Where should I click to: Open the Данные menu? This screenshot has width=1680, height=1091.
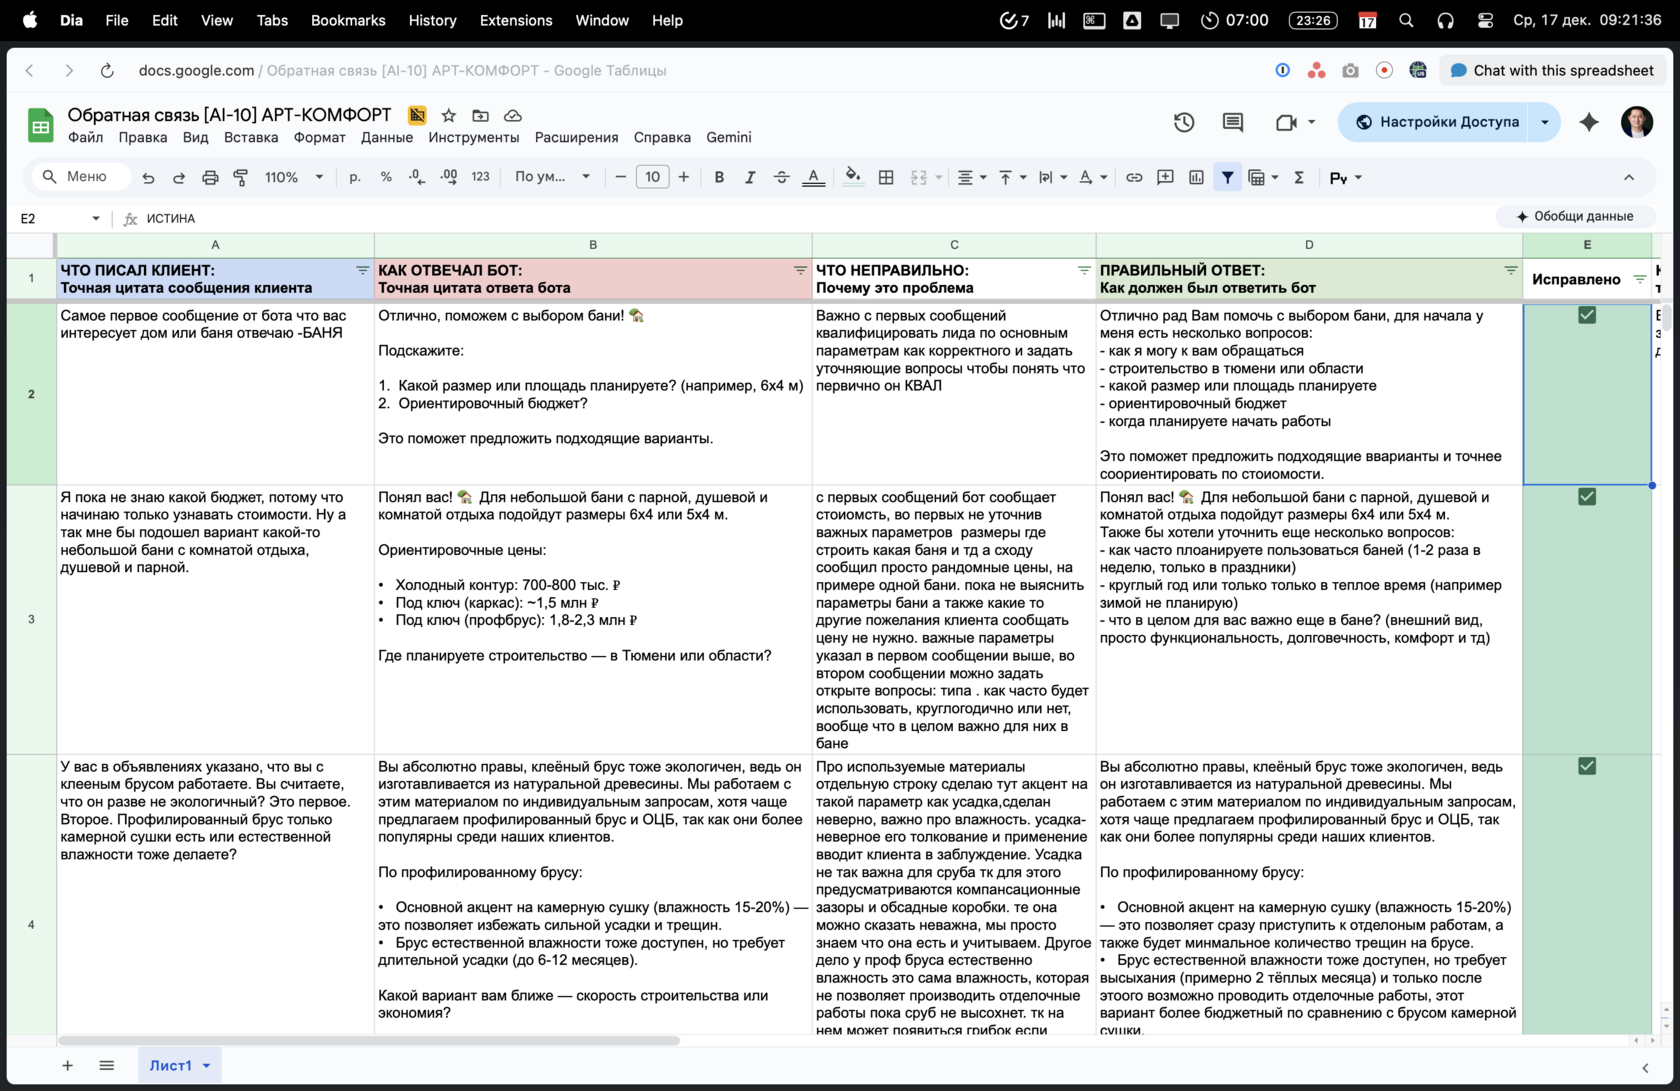click(x=387, y=138)
